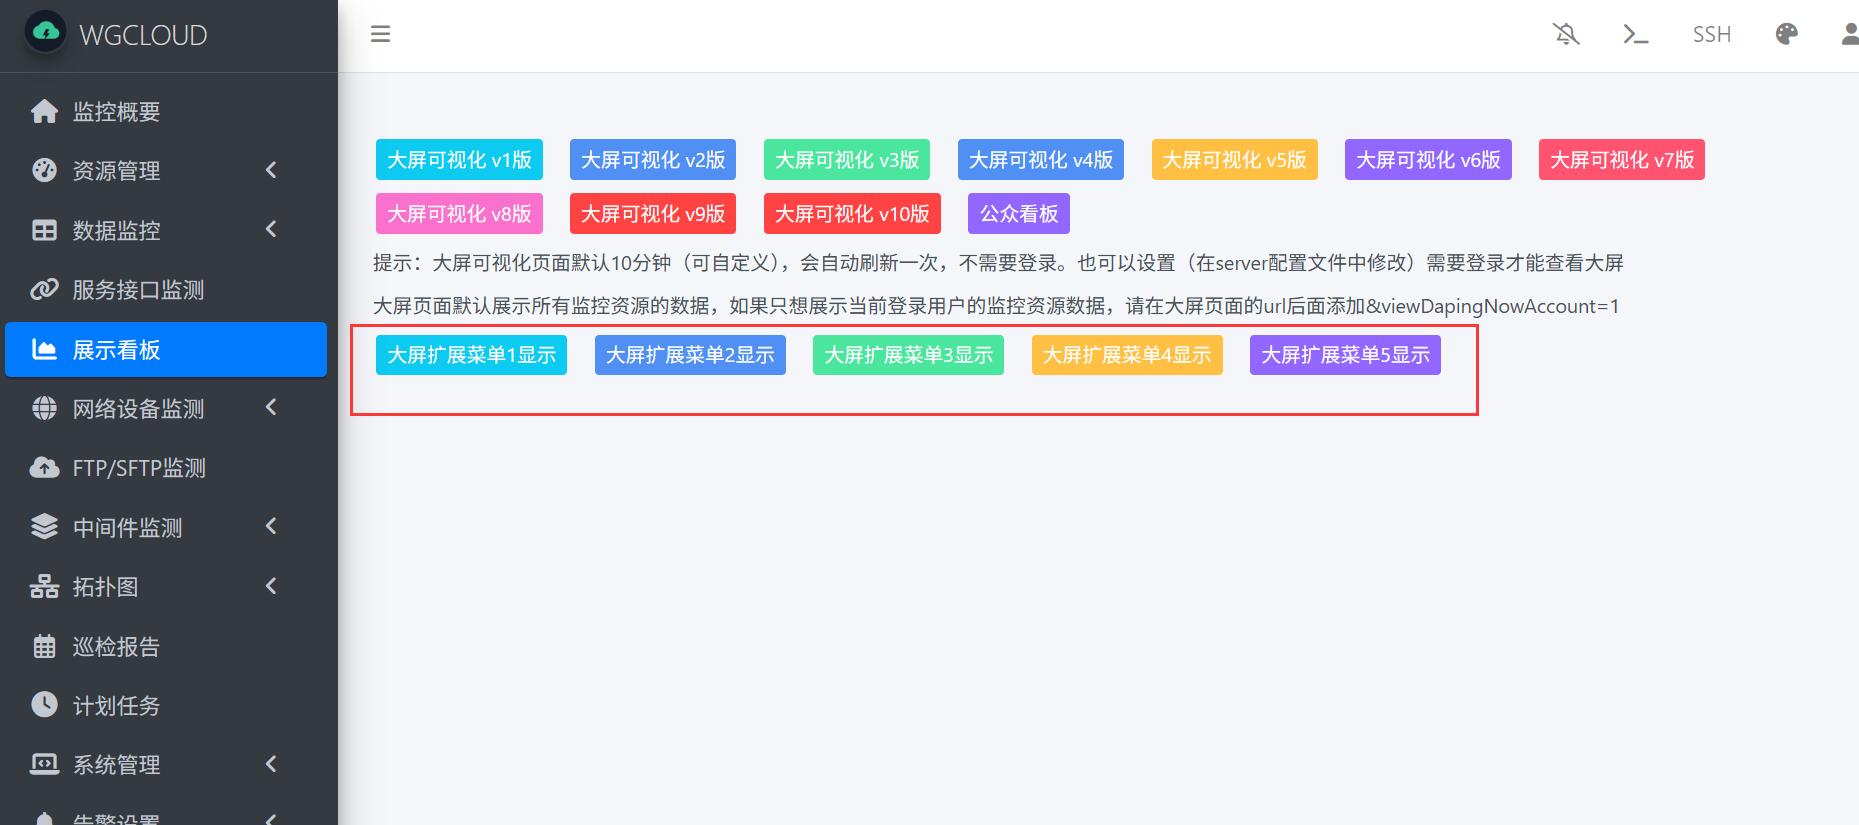The image size is (1859, 825).
Task: Select the 展示看板 menu item
Action: tap(166, 350)
